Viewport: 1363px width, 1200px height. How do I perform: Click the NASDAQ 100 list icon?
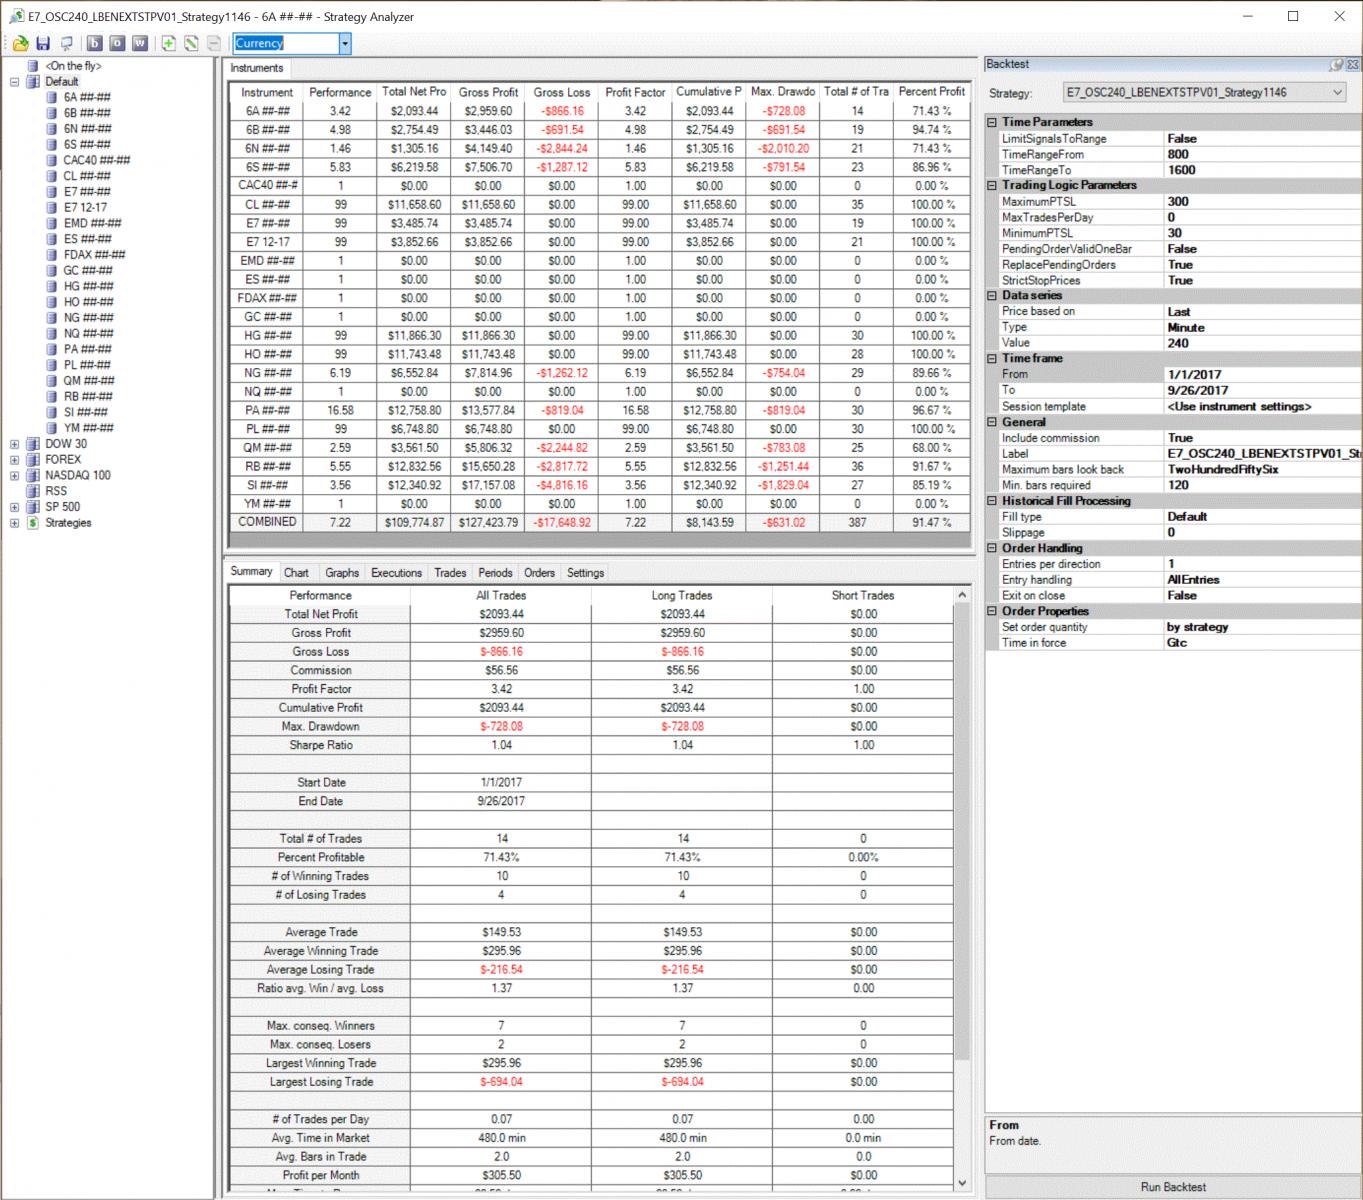click(33, 475)
